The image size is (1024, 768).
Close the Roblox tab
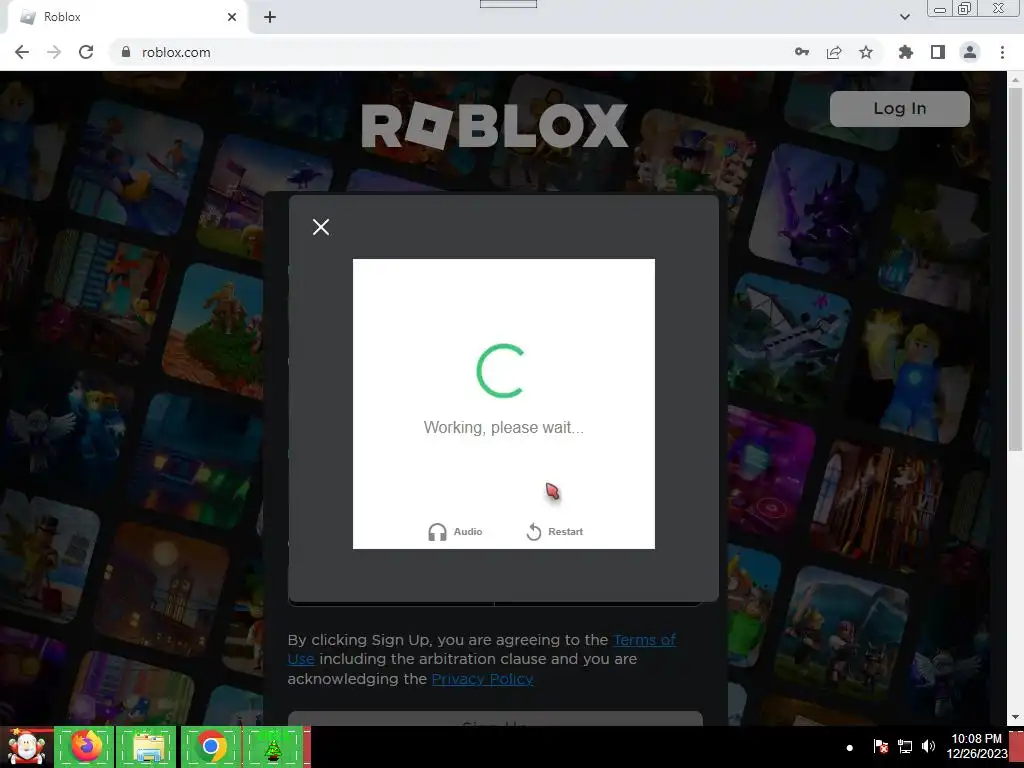[232, 17]
